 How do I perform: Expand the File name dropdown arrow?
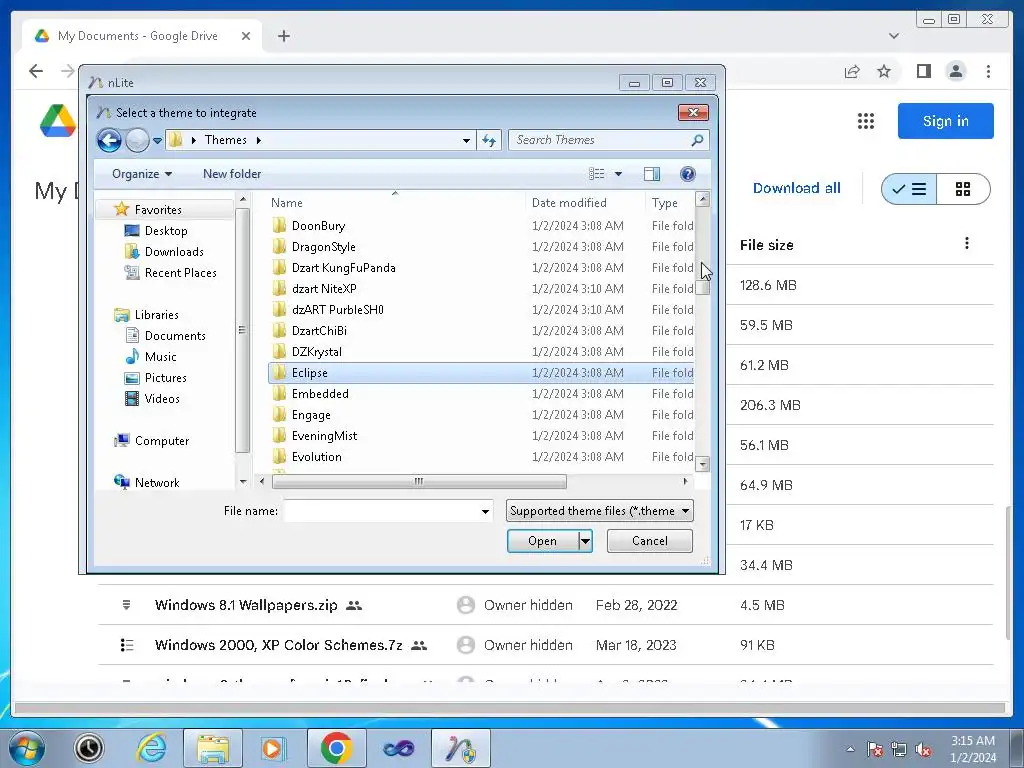tap(485, 511)
